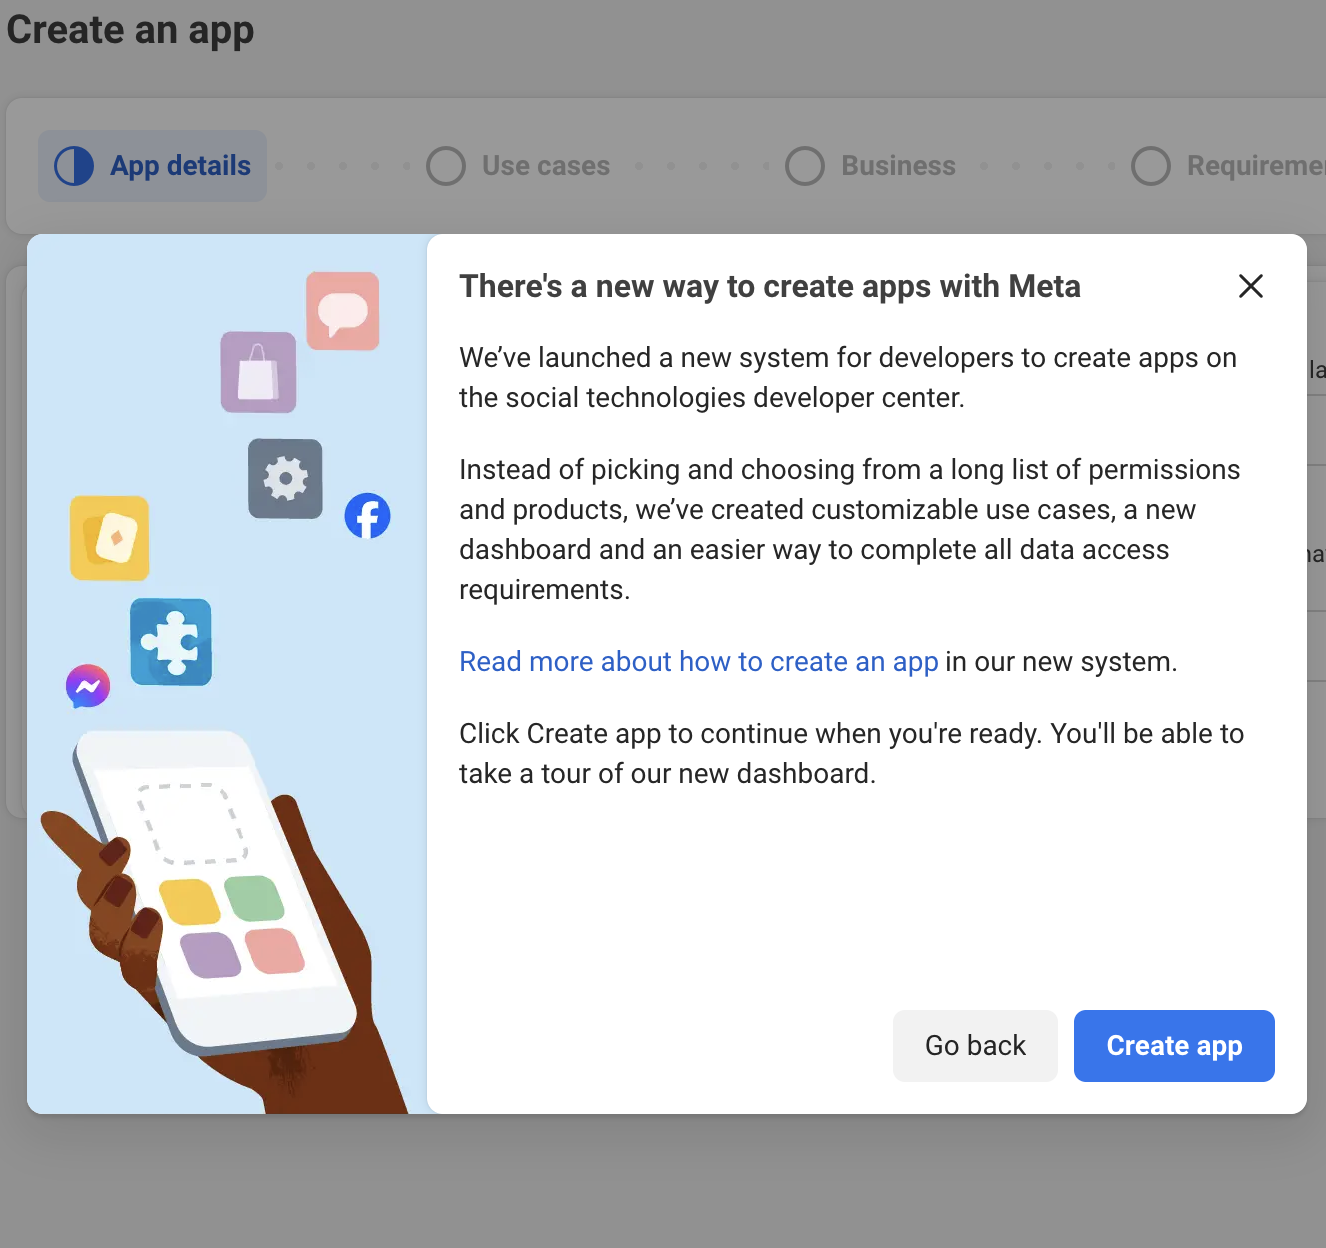This screenshot has width=1326, height=1248.
Task: Close the new way to create apps dialog
Action: pos(1250,286)
